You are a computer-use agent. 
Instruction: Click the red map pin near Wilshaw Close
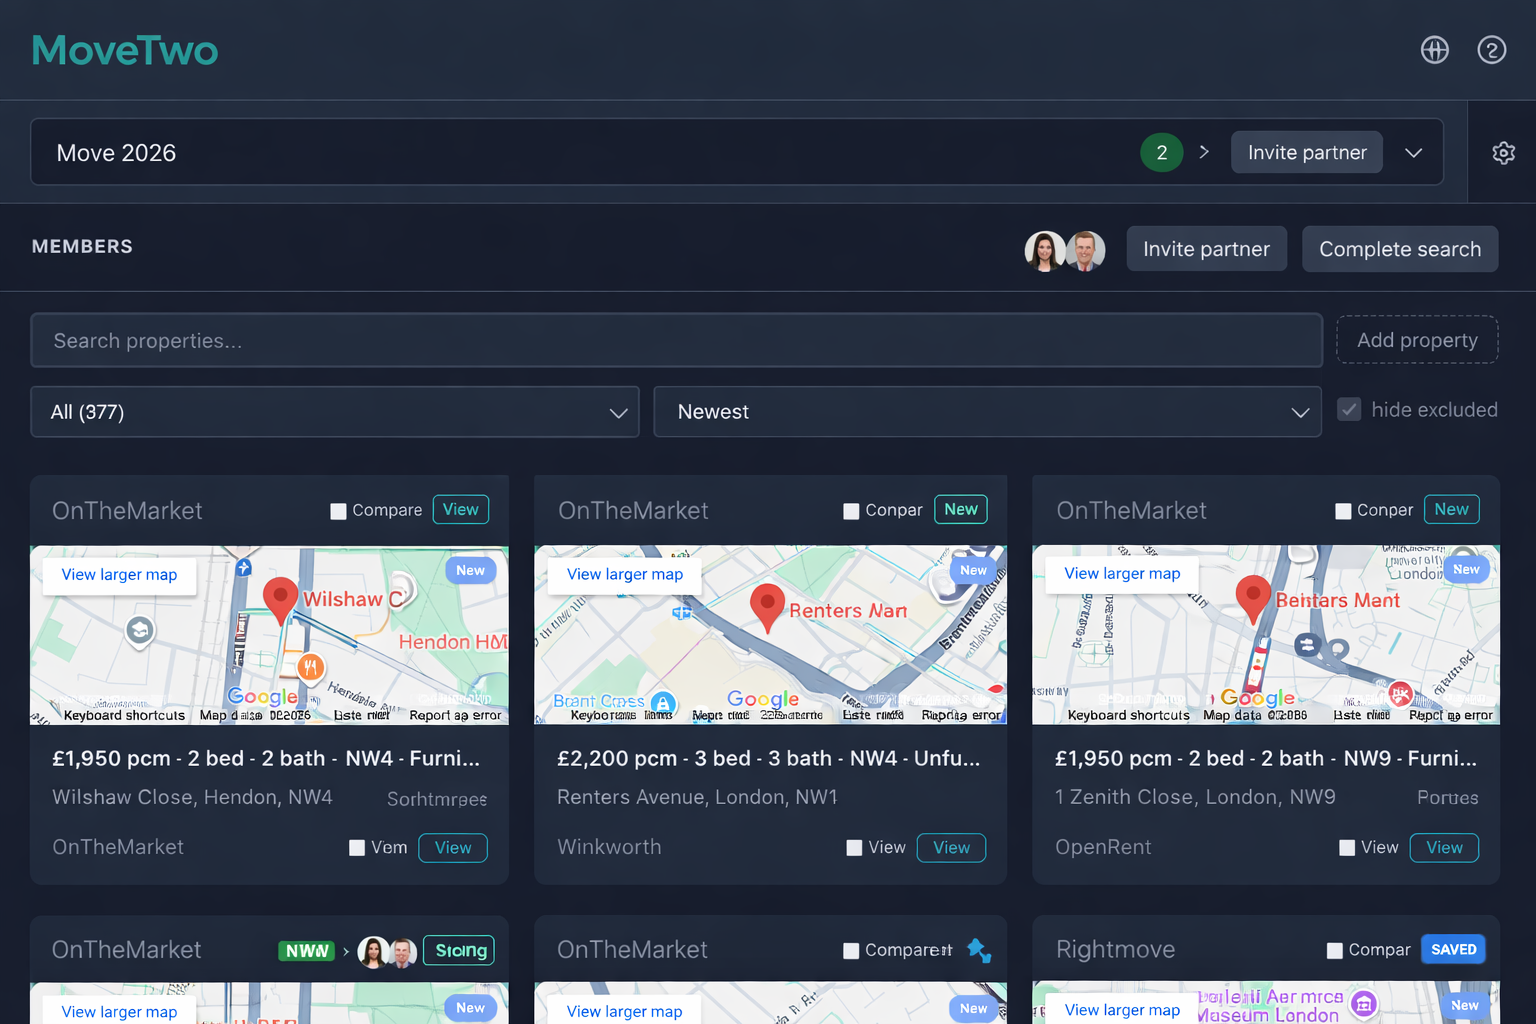tap(280, 598)
